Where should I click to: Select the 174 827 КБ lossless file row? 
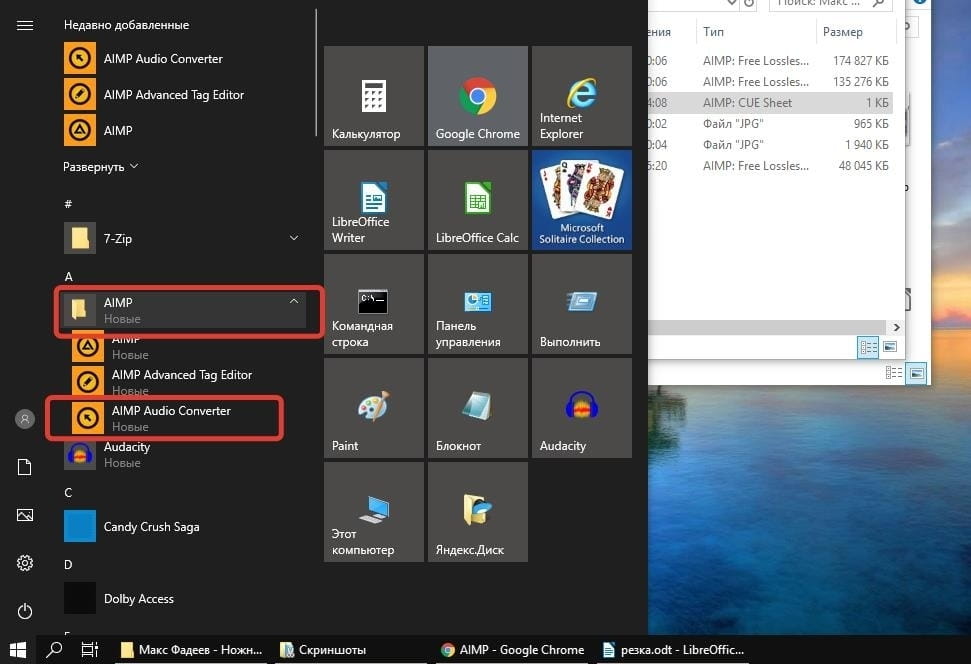(770, 61)
